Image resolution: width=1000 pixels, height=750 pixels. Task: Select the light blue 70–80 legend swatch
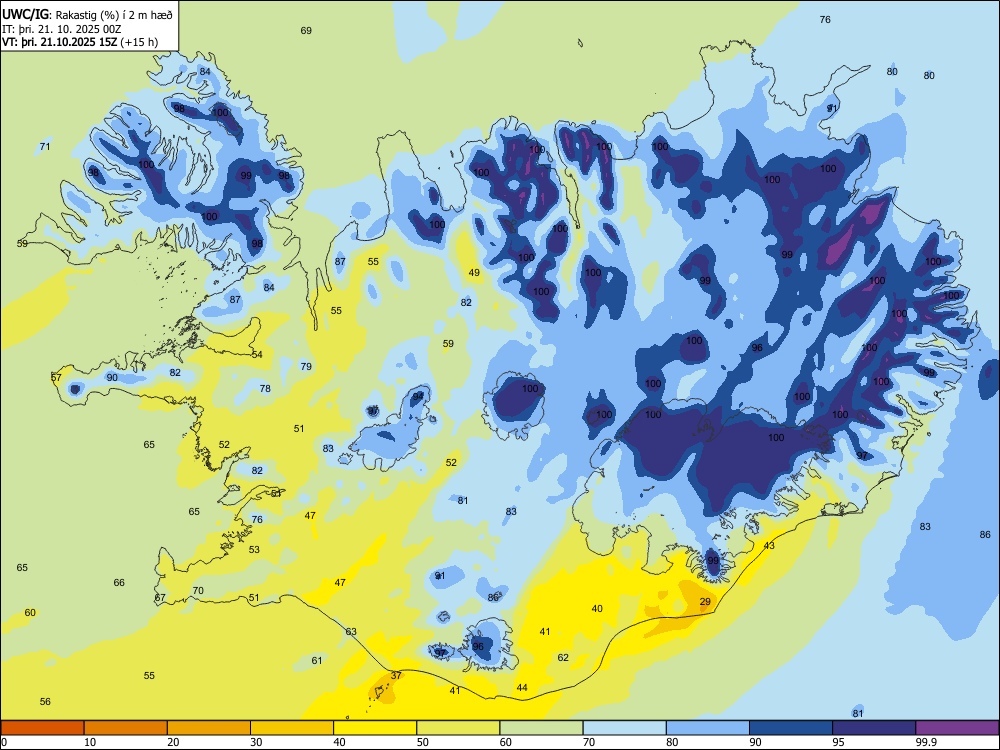pos(624,728)
